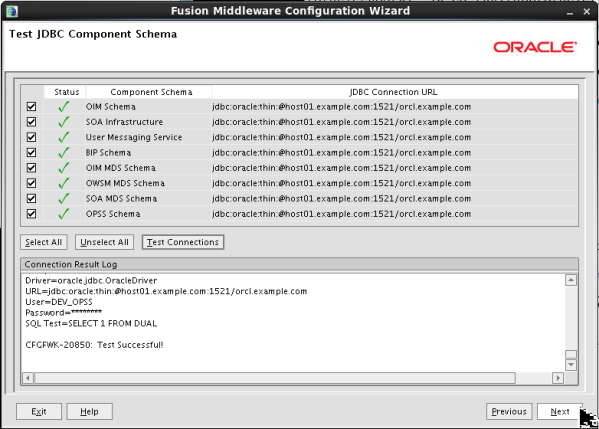Click the Select All button

click(44, 242)
